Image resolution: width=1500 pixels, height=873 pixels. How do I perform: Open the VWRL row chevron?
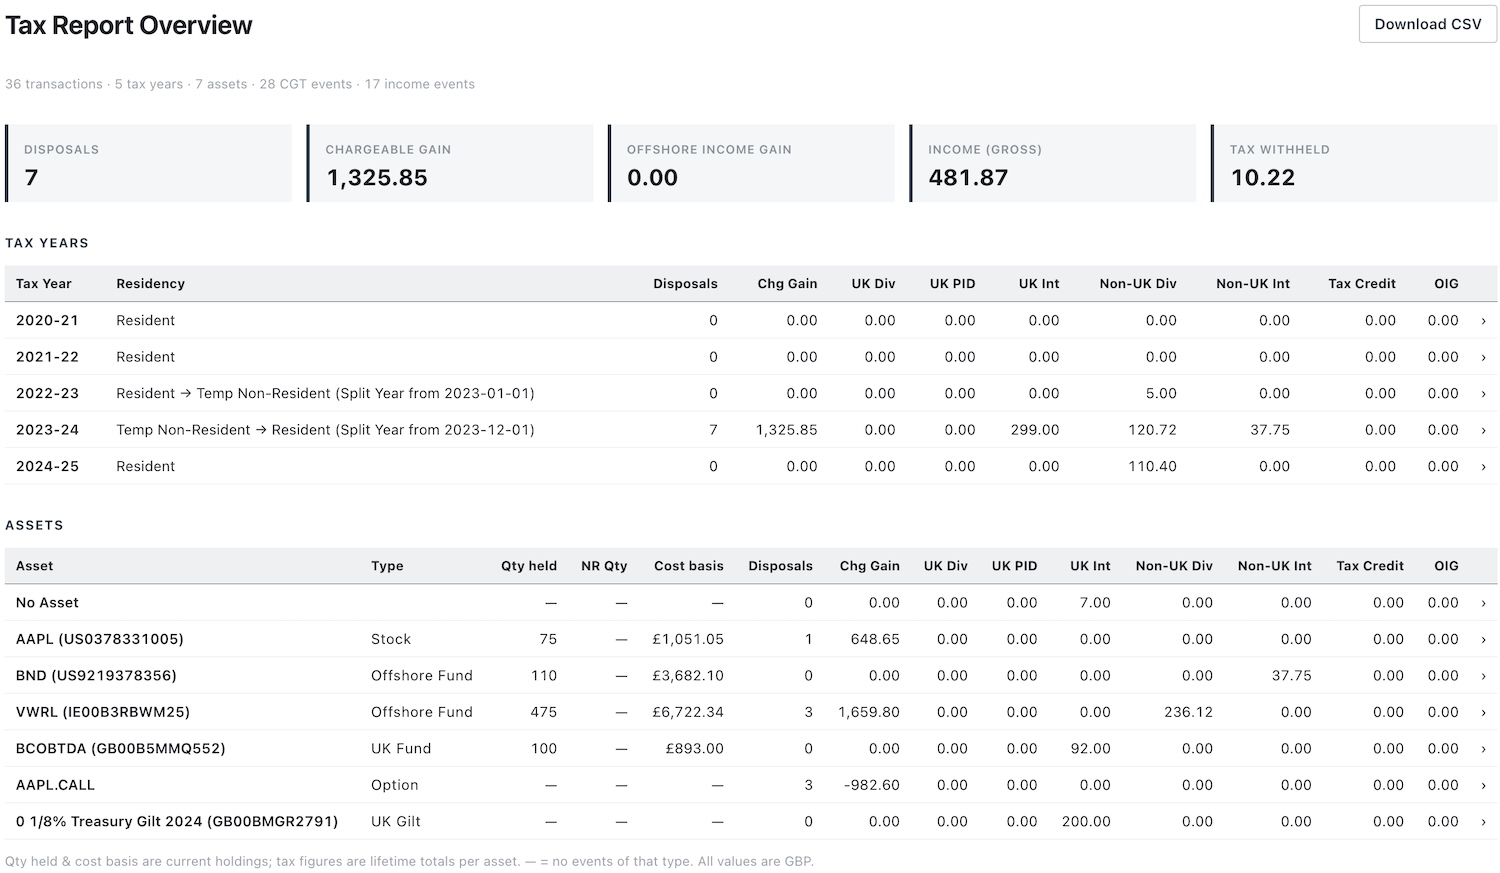(1483, 713)
